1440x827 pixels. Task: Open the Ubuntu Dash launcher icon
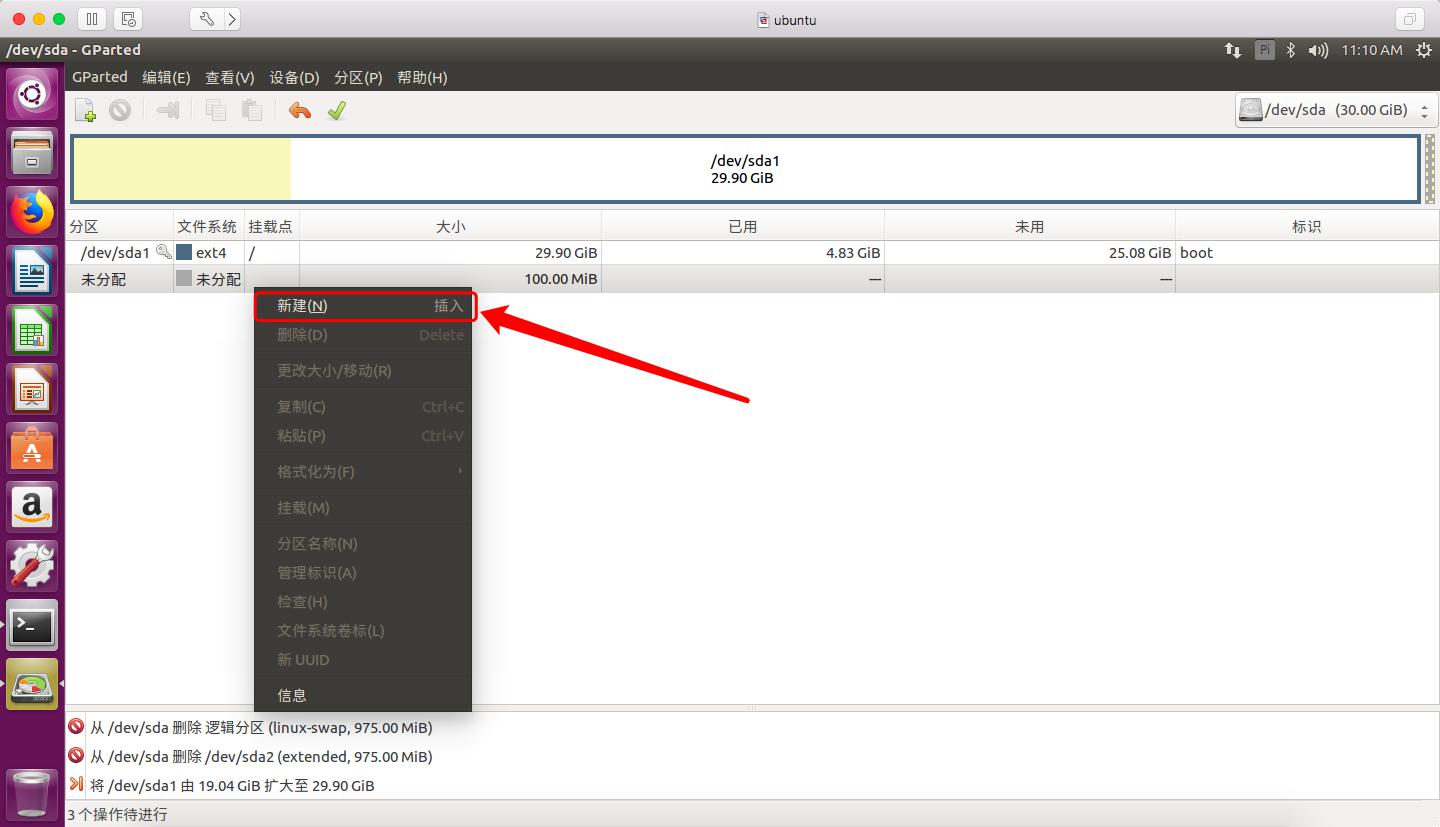[x=33, y=95]
